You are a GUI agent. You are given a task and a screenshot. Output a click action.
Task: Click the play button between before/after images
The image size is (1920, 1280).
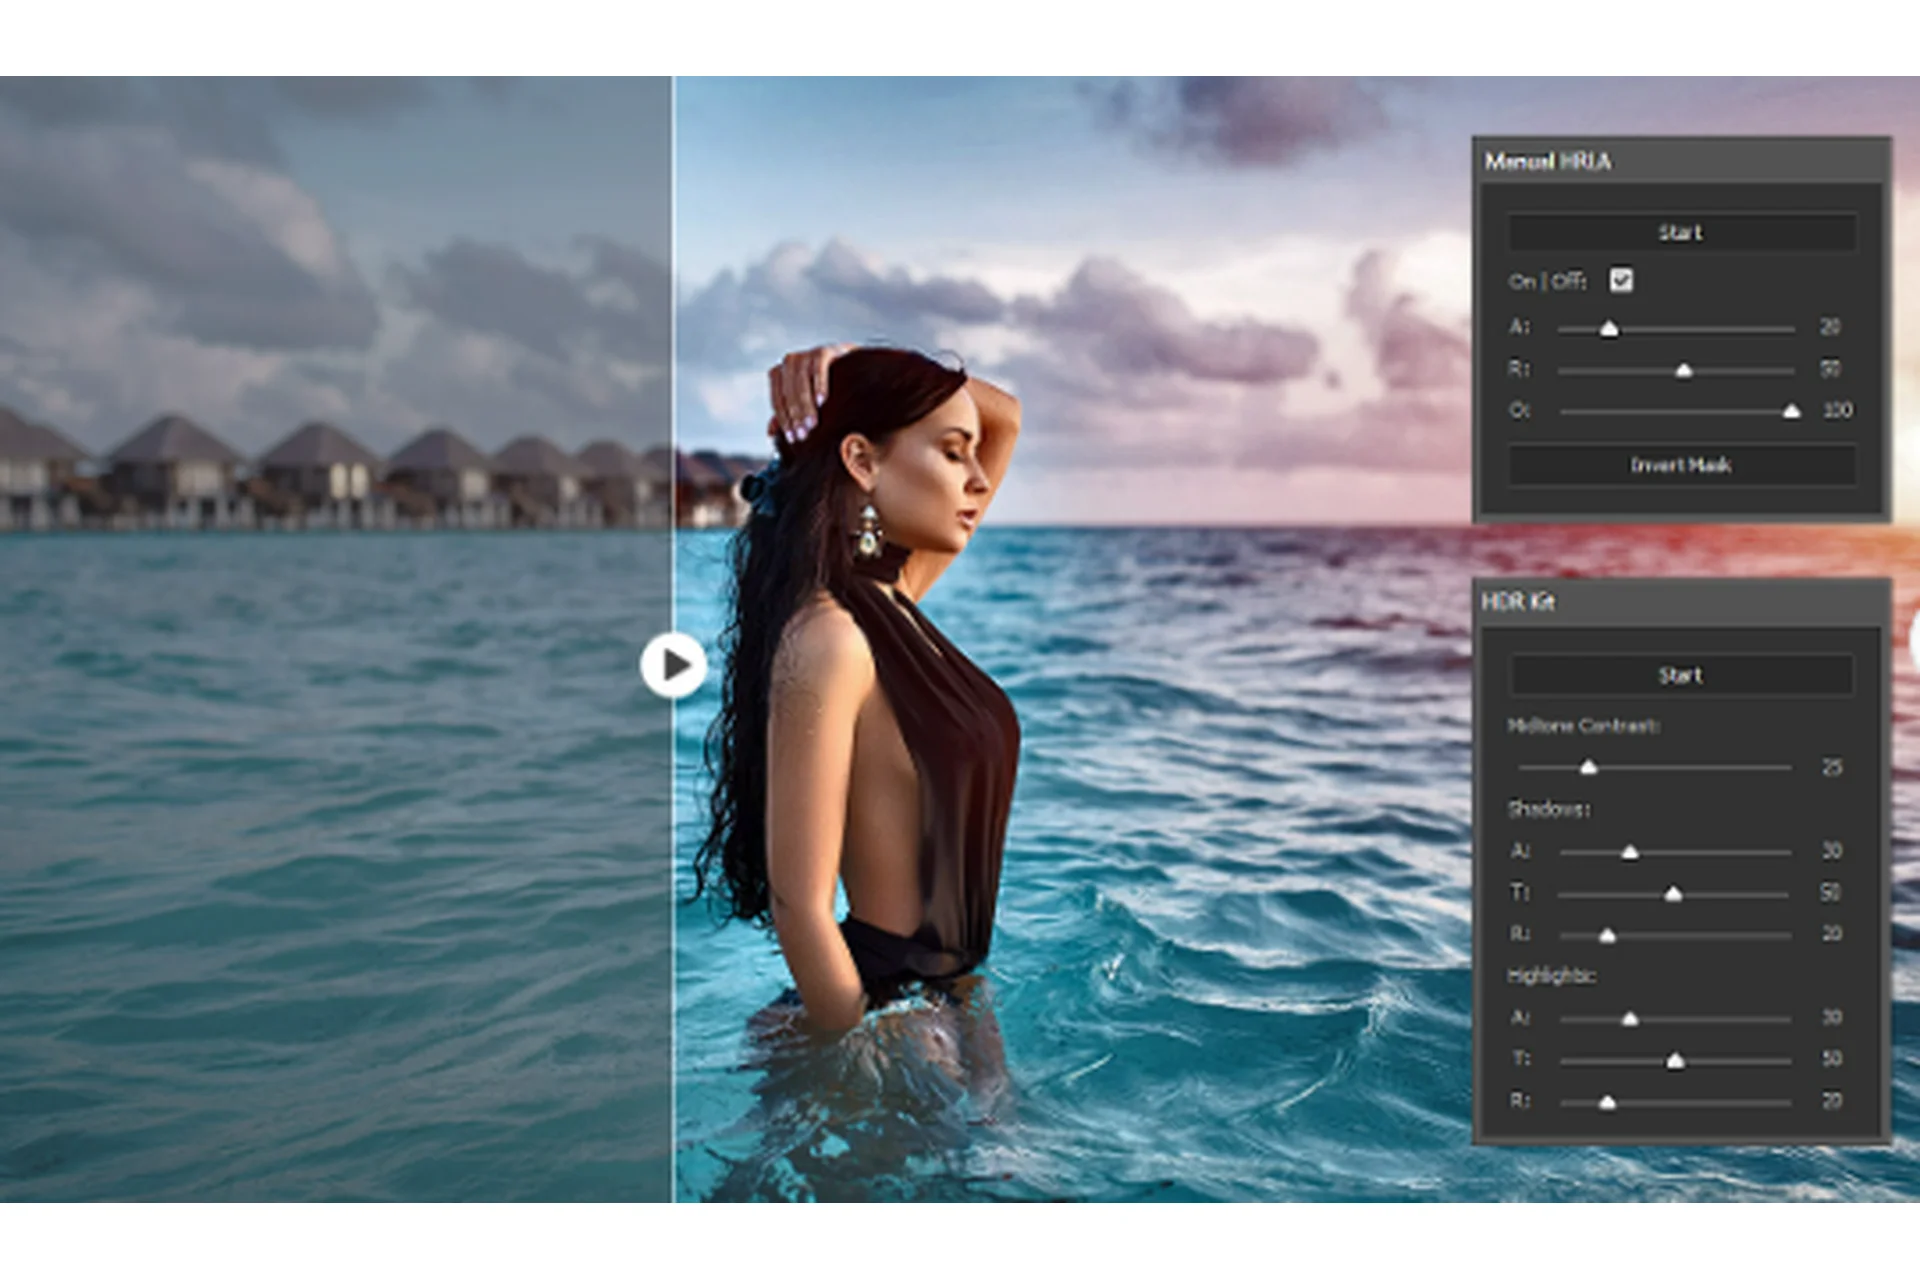(x=675, y=662)
